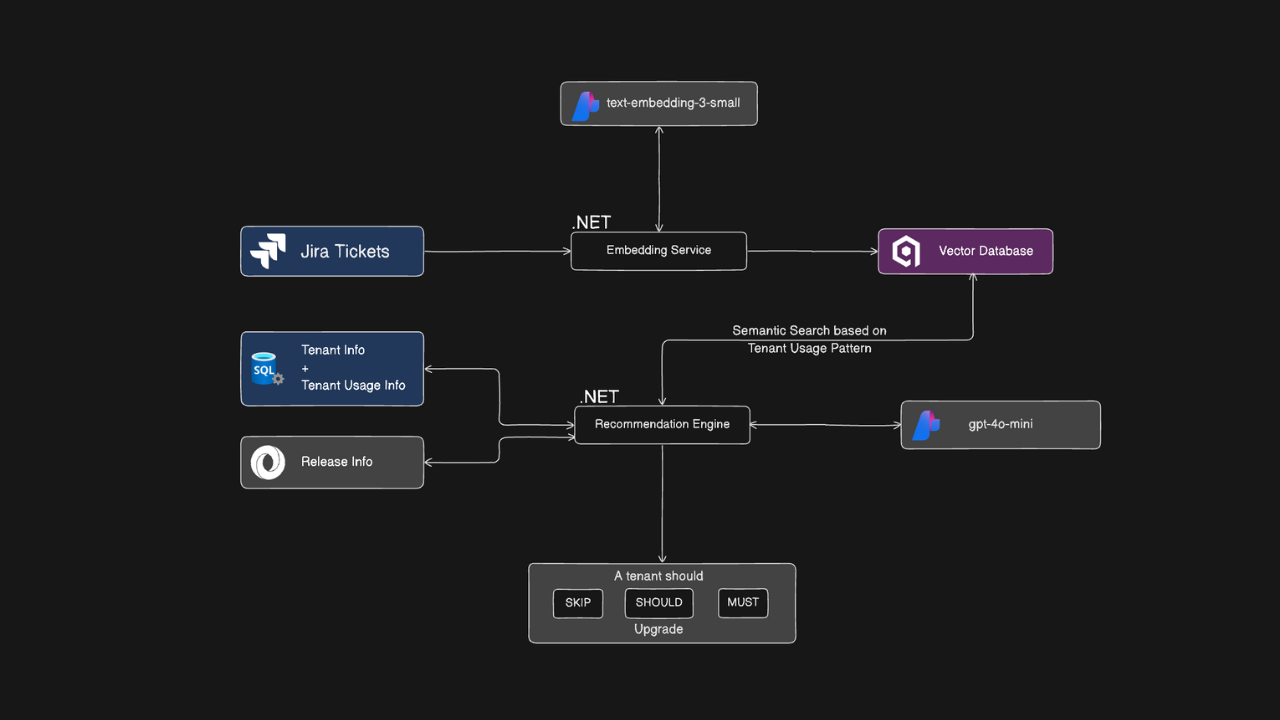Select the SQL database cylinder icon
1280x720 pixels.
coord(264,368)
